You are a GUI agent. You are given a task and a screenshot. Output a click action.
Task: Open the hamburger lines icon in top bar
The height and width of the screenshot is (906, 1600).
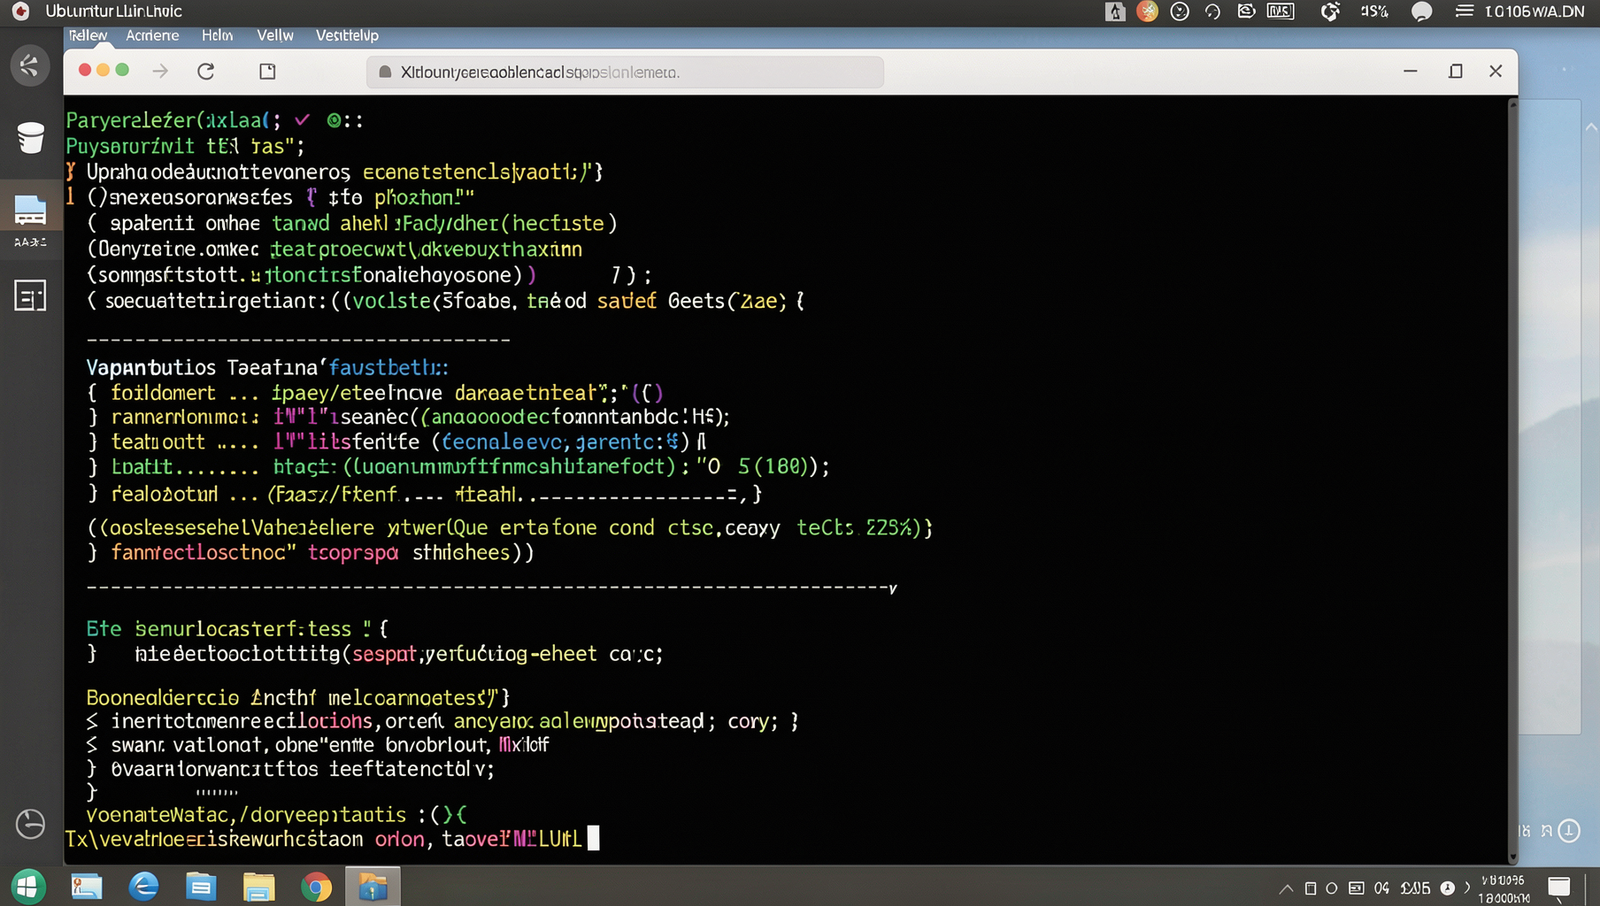coord(1464,11)
